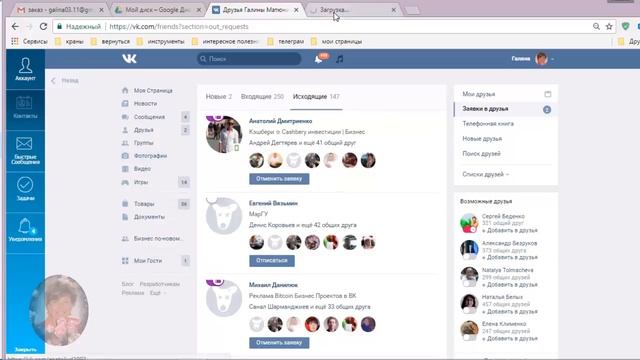Click Отписаться under Евгений Вязьмин
The height and width of the screenshot is (360, 640).
[272, 260]
